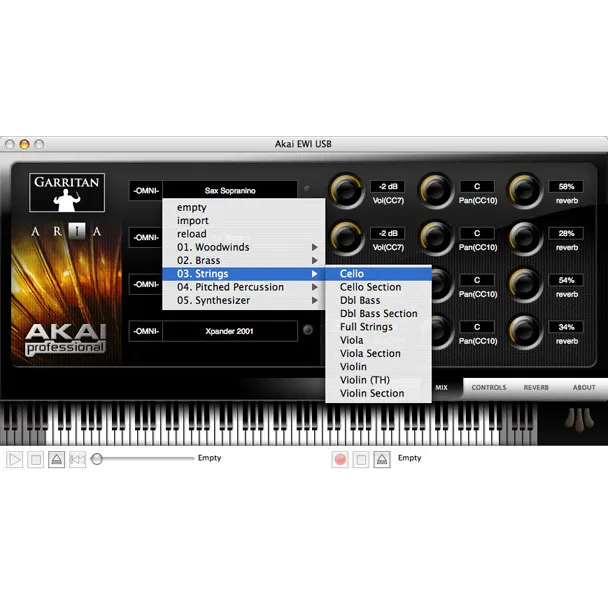Click the slot 2 Pan(CC10) knob

click(435, 238)
